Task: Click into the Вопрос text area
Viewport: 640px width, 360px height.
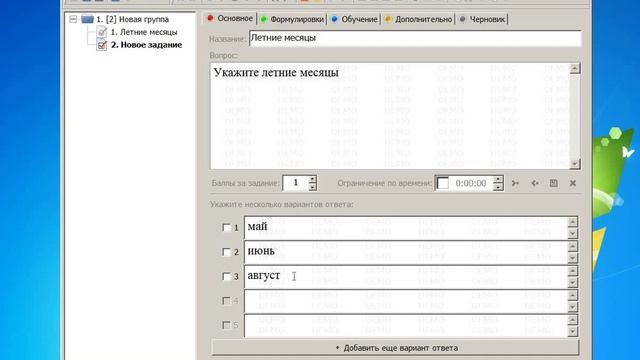Action: (390, 116)
